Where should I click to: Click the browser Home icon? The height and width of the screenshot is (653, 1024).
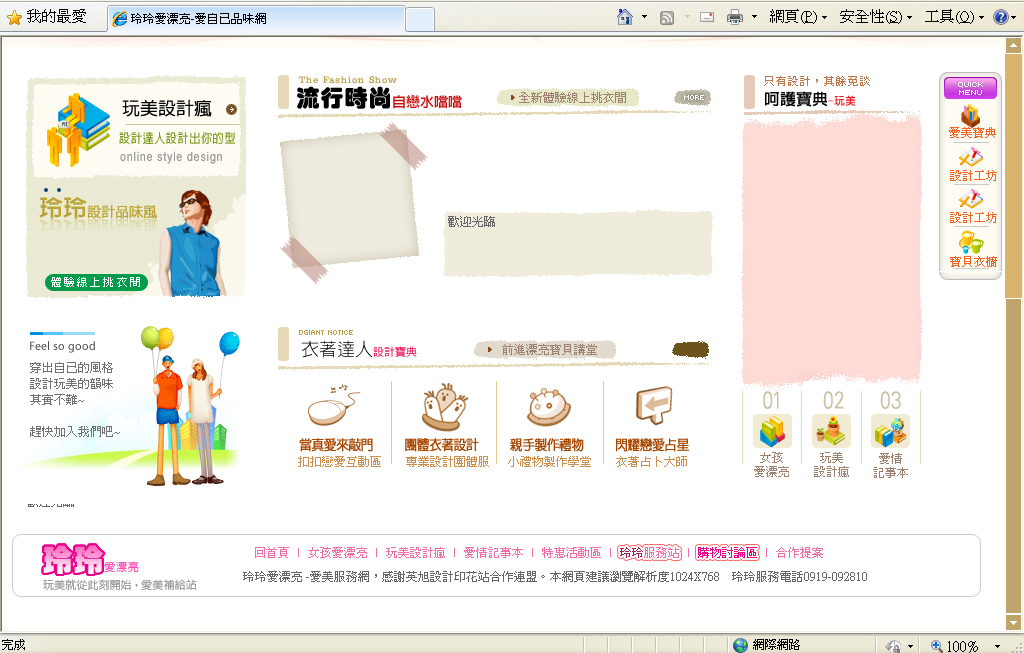click(x=625, y=17)
